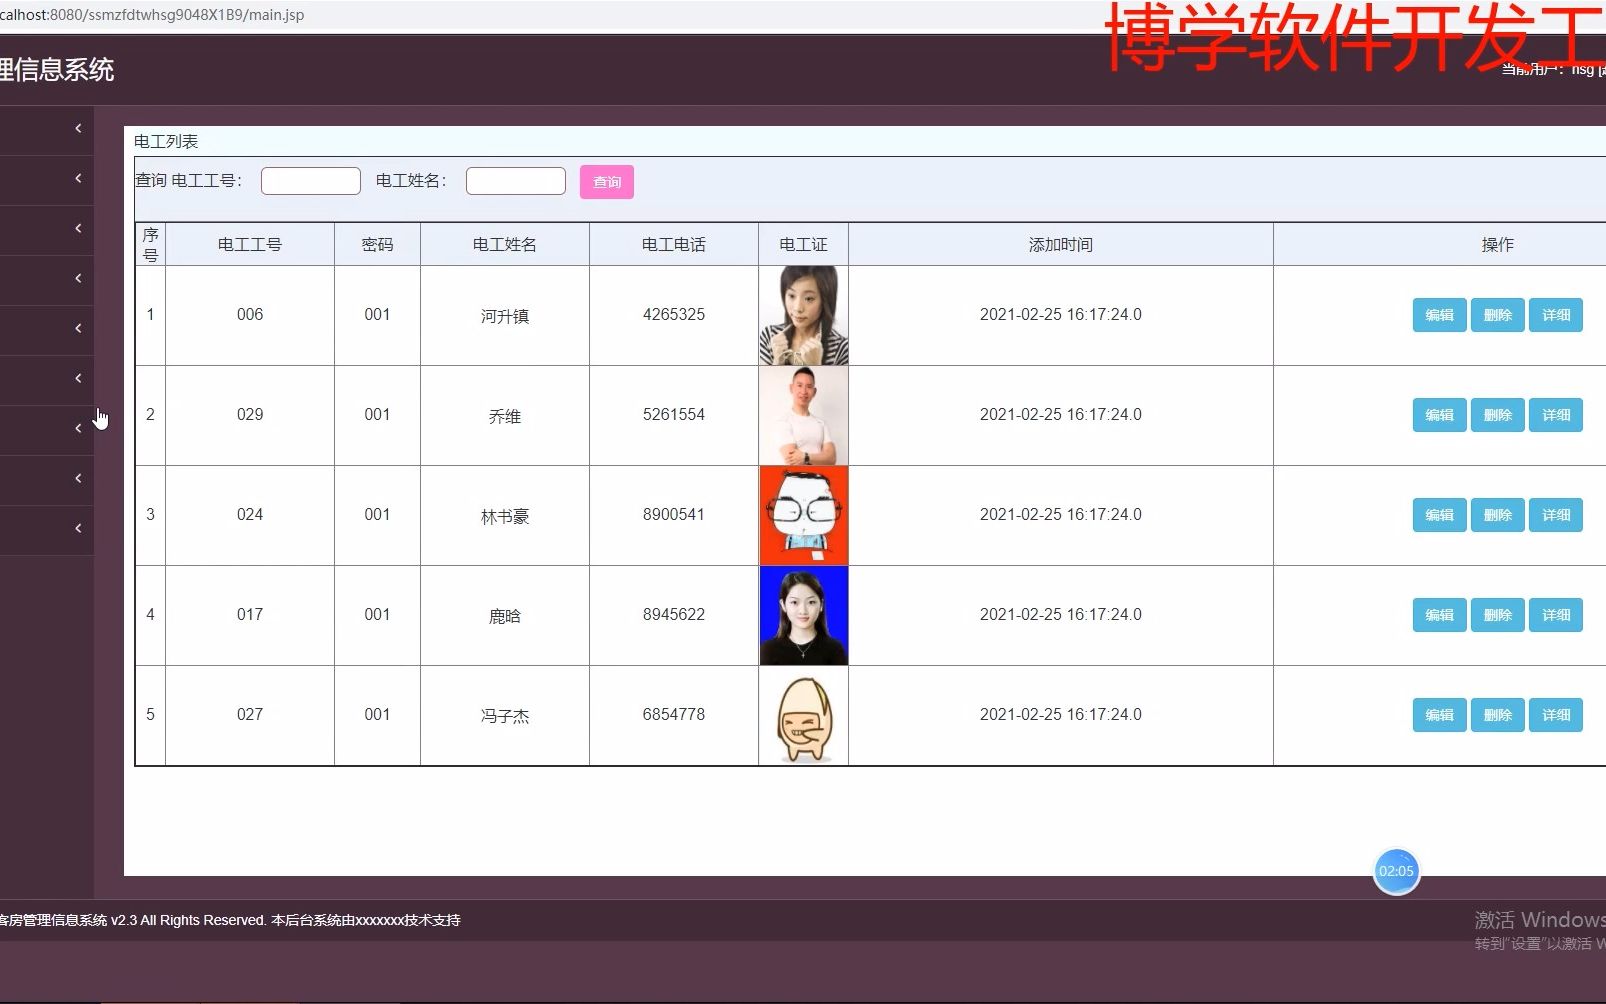Click the blue 02:05 timer bubble

coord(1396,871)
